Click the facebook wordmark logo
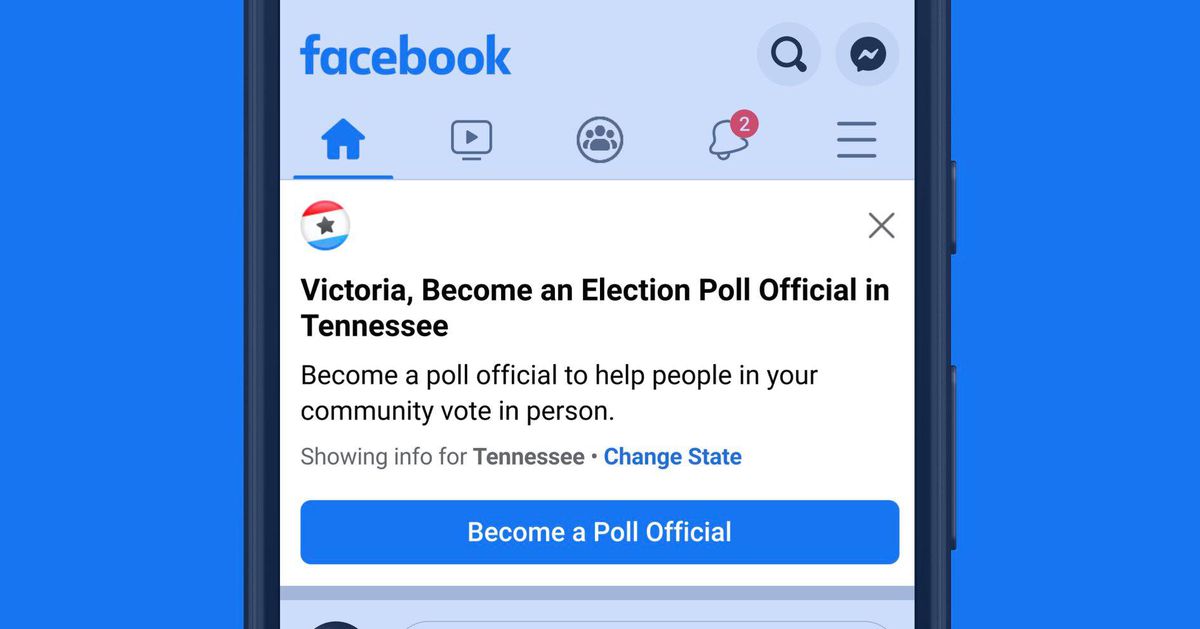The image size is (1200, 629). tap(406, 55)
